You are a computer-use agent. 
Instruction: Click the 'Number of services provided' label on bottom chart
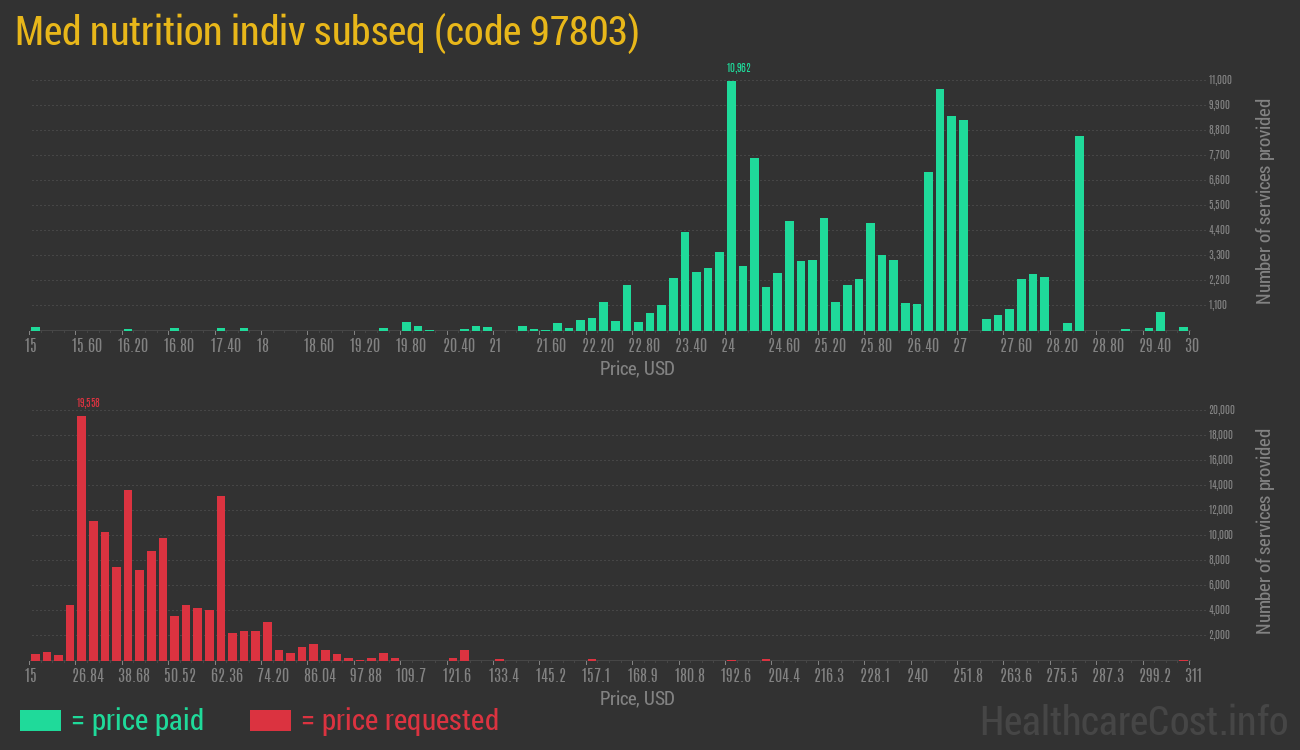pyautogui.click(x=1266, y=530)
